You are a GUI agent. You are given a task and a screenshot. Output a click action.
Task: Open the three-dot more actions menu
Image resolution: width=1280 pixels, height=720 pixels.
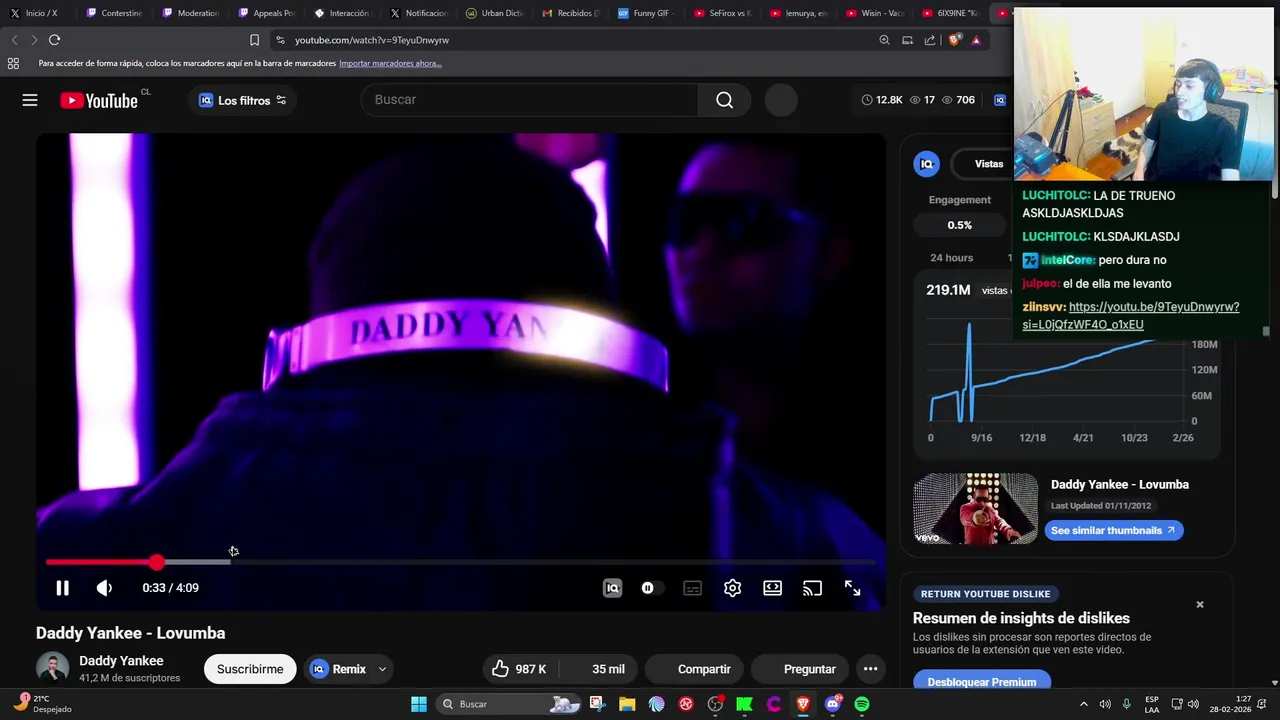[870, 669]
